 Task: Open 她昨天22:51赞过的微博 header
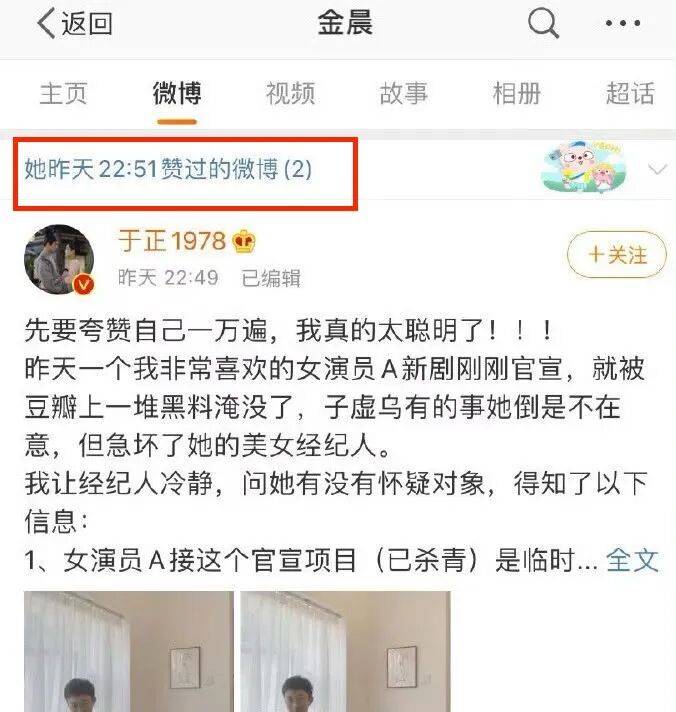pos(168,169)
